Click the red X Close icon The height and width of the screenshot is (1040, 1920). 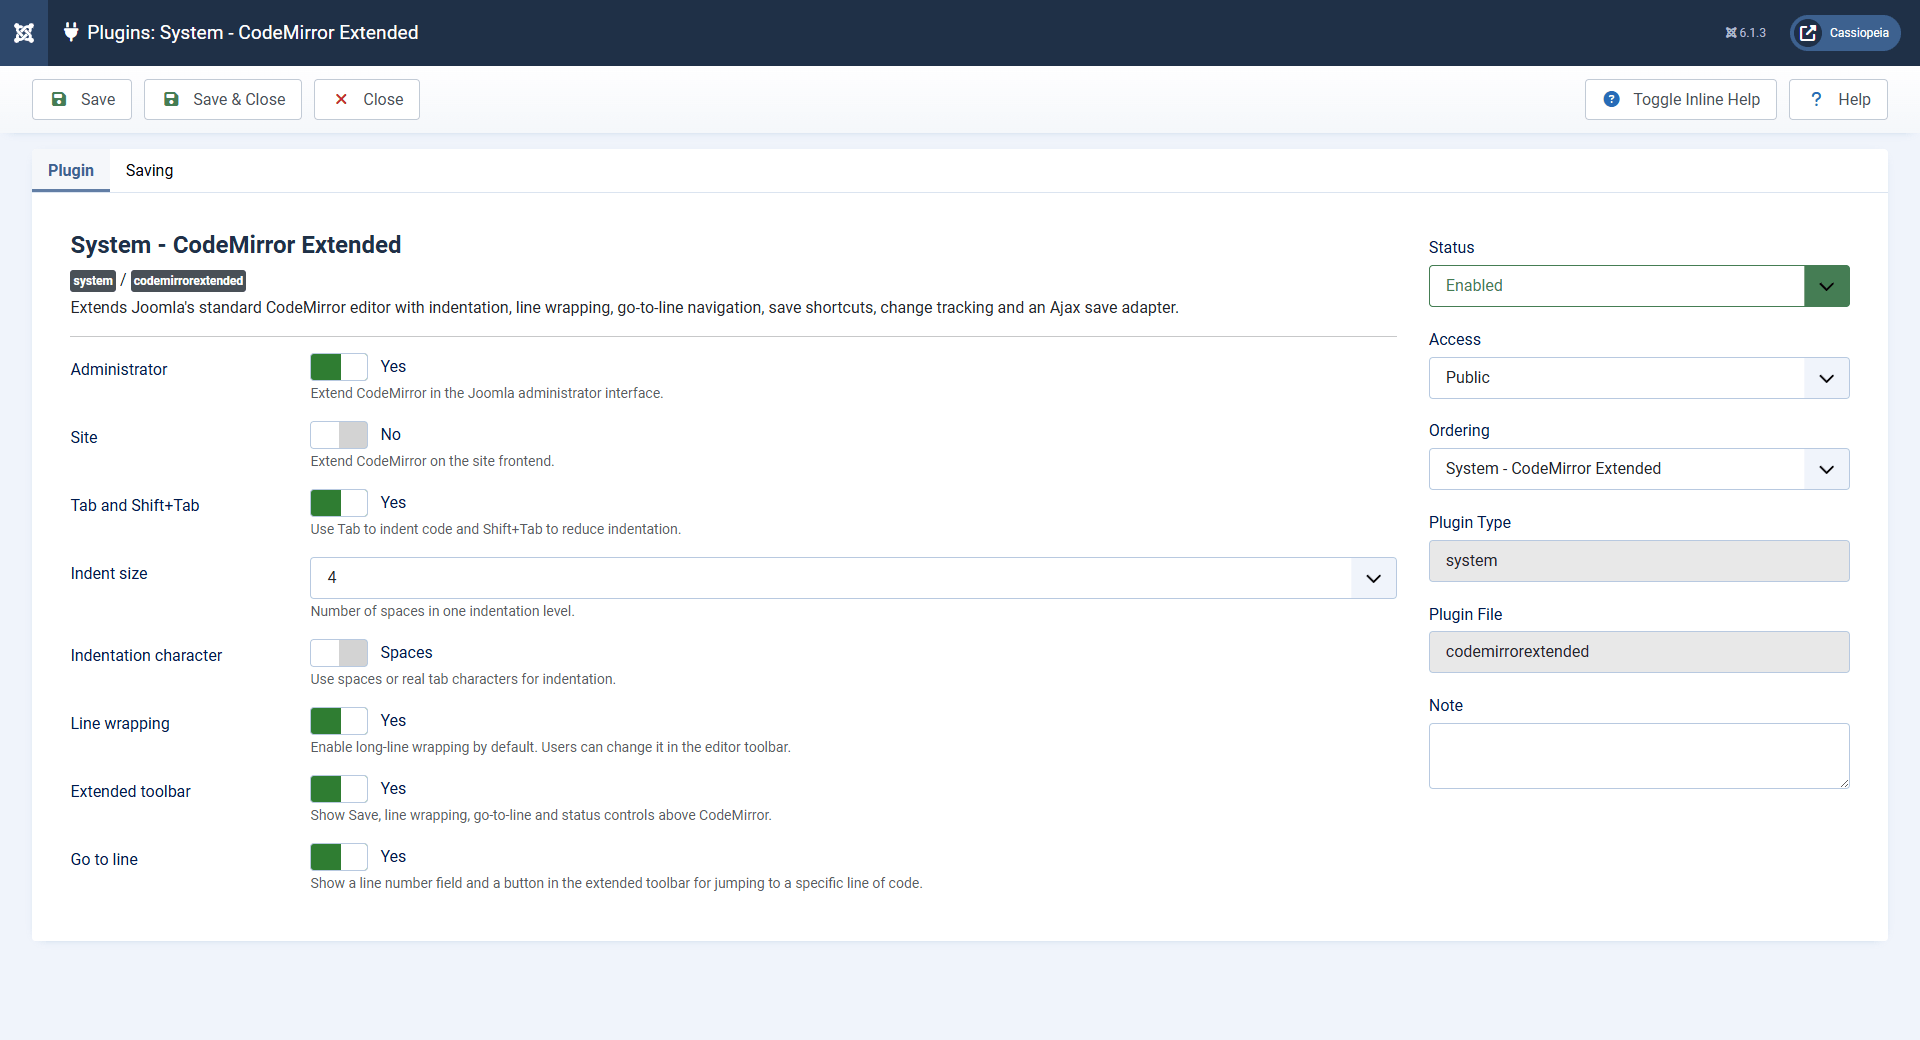pos(341,99)
